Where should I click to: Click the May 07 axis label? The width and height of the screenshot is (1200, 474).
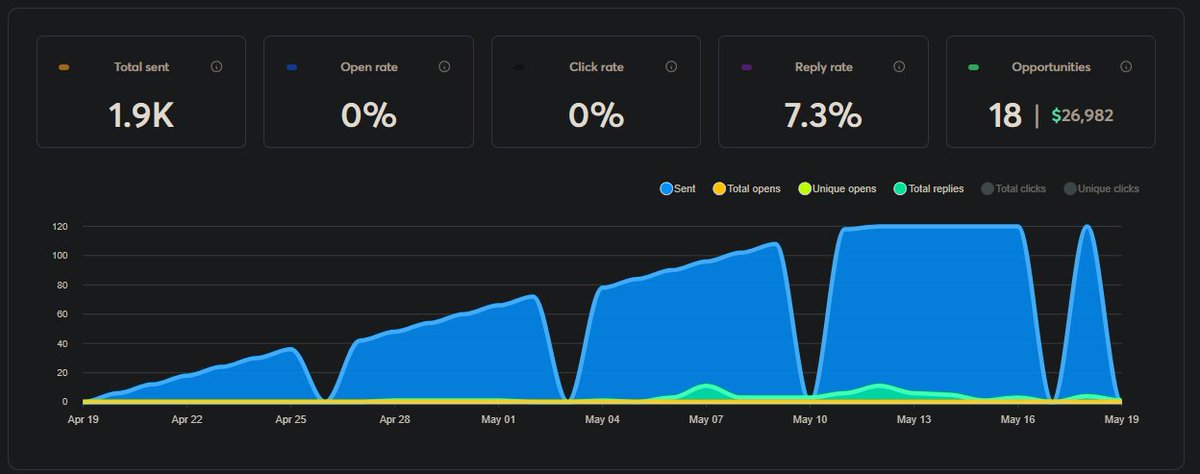click(706, 420)
